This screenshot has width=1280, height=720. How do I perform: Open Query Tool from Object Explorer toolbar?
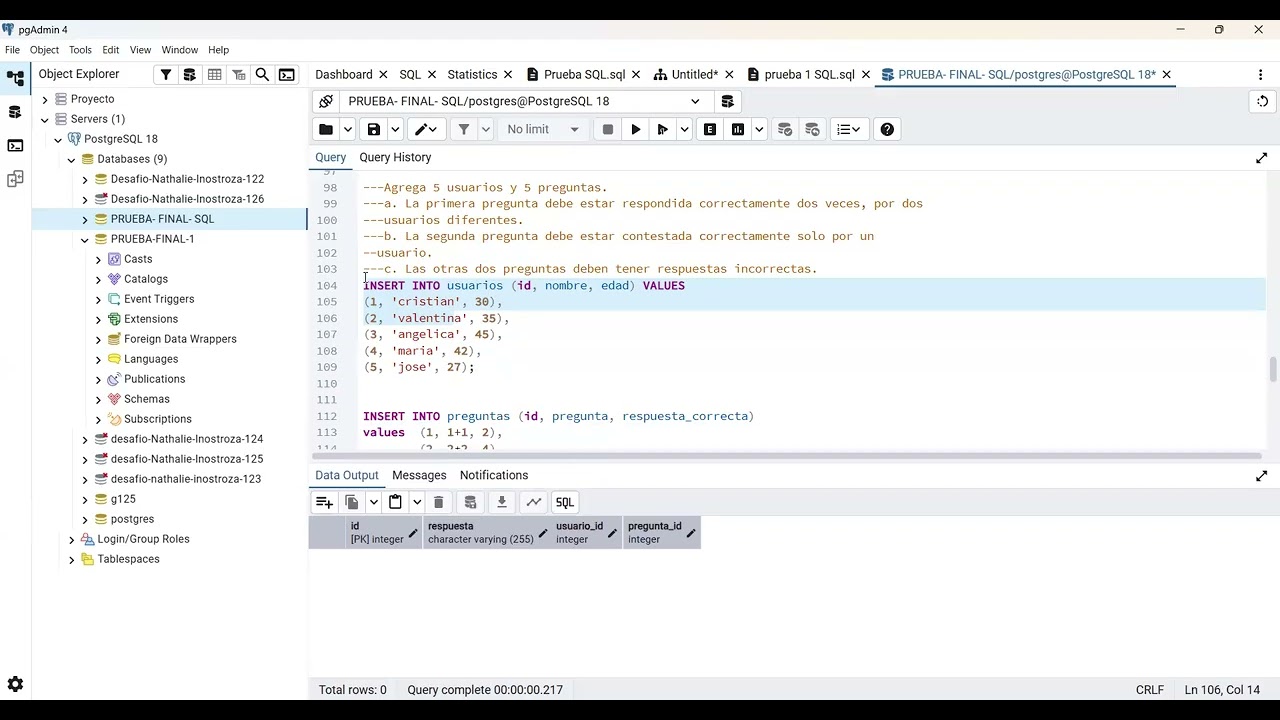(190, 75)
